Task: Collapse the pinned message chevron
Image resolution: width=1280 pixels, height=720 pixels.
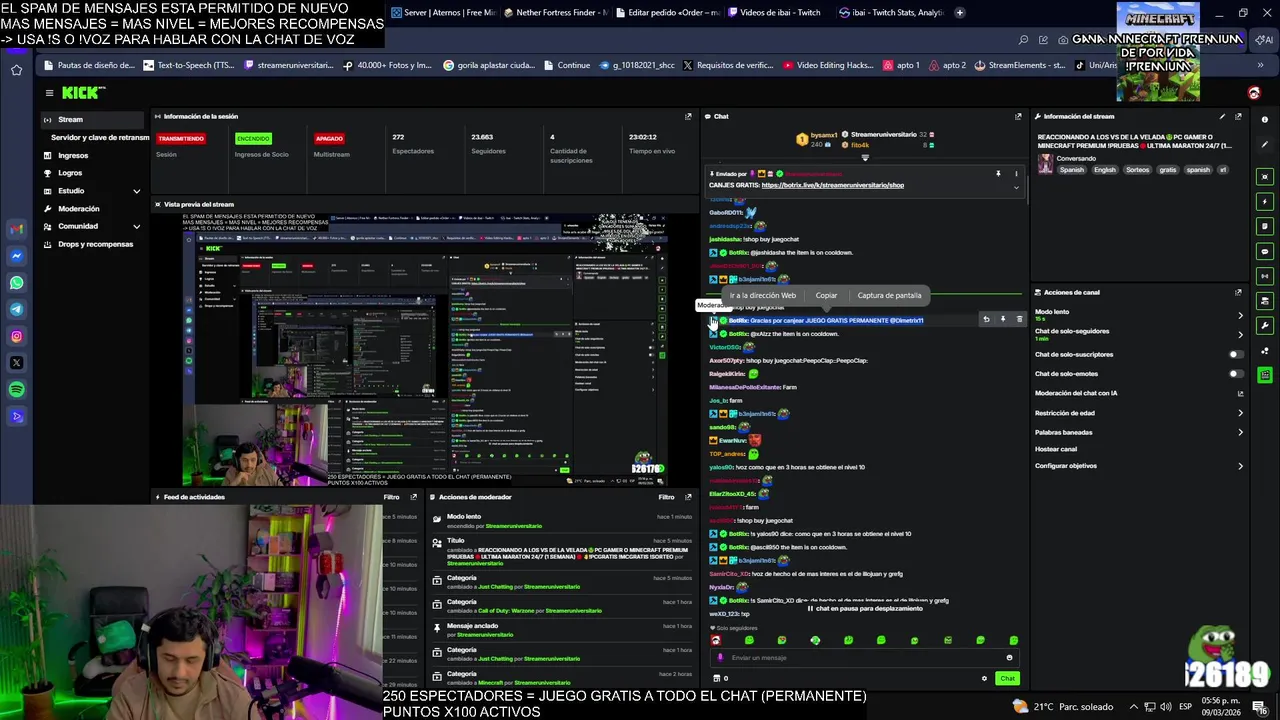Action: [x=1016, y=187]
